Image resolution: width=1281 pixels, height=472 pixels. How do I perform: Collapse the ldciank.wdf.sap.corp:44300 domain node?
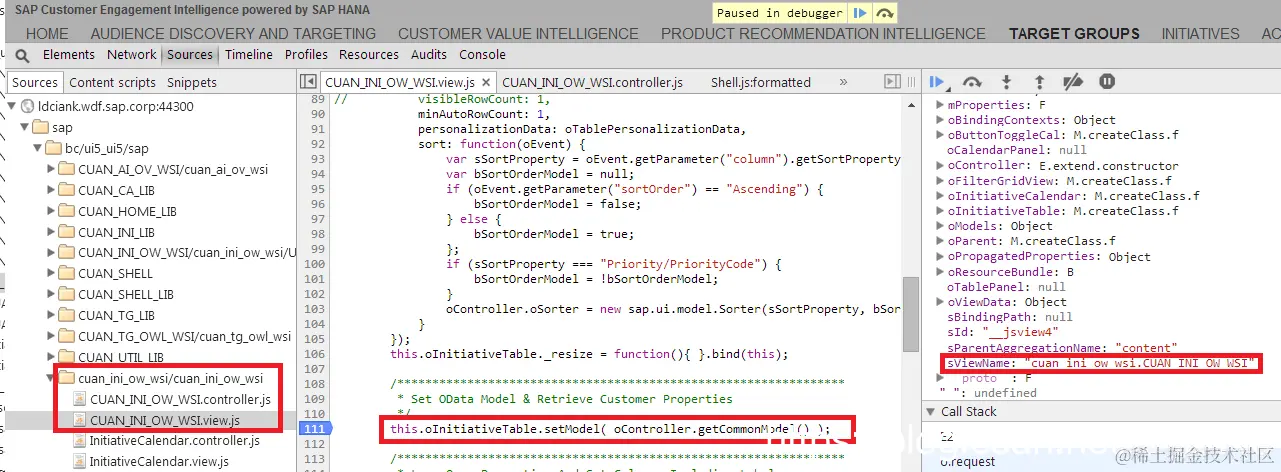12,107
